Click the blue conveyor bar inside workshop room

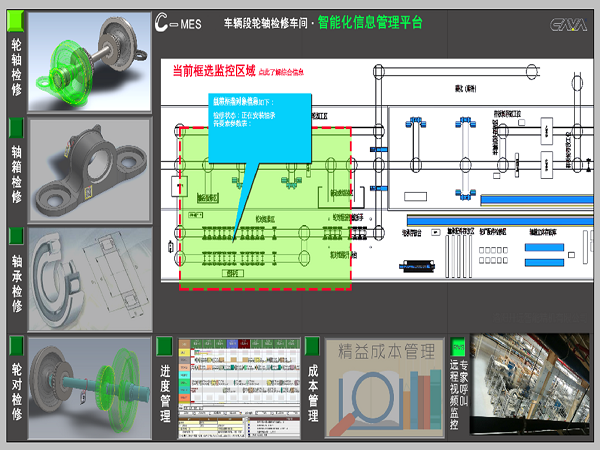point(537,200)
